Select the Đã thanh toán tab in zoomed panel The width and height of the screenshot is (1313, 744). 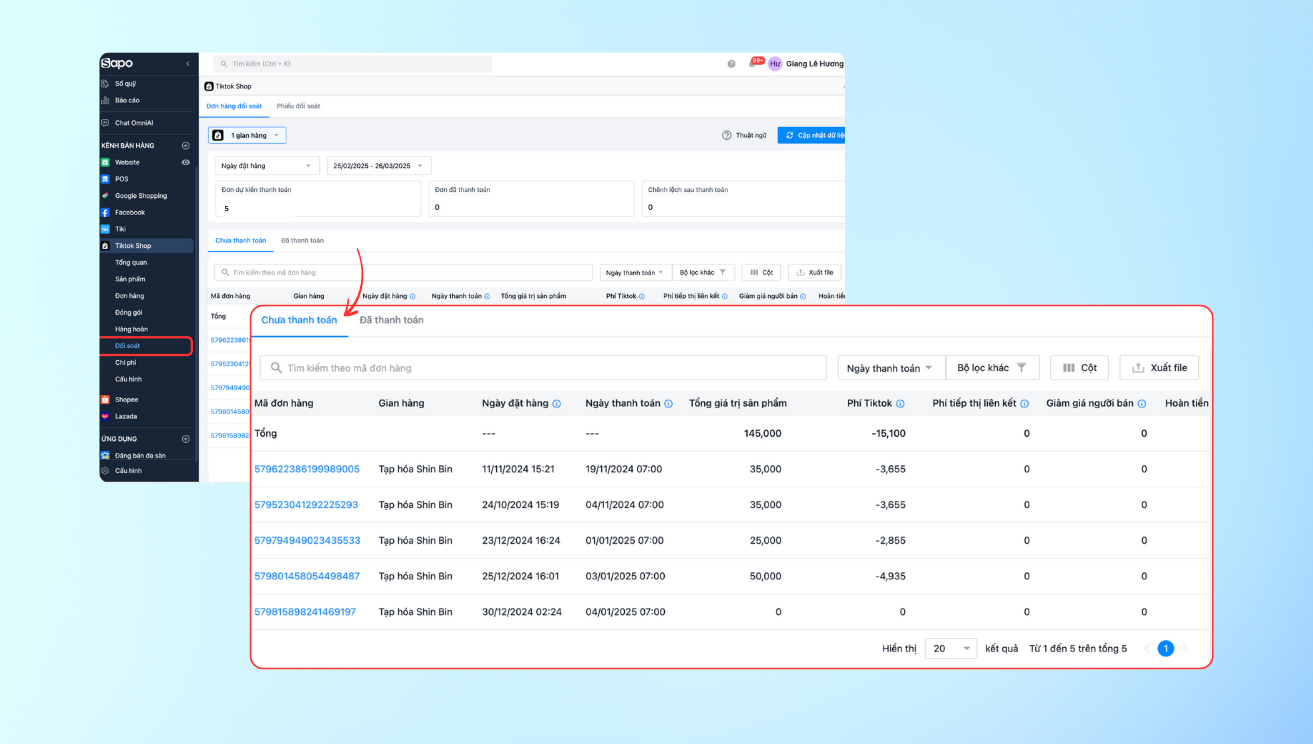tap(392, 320)
